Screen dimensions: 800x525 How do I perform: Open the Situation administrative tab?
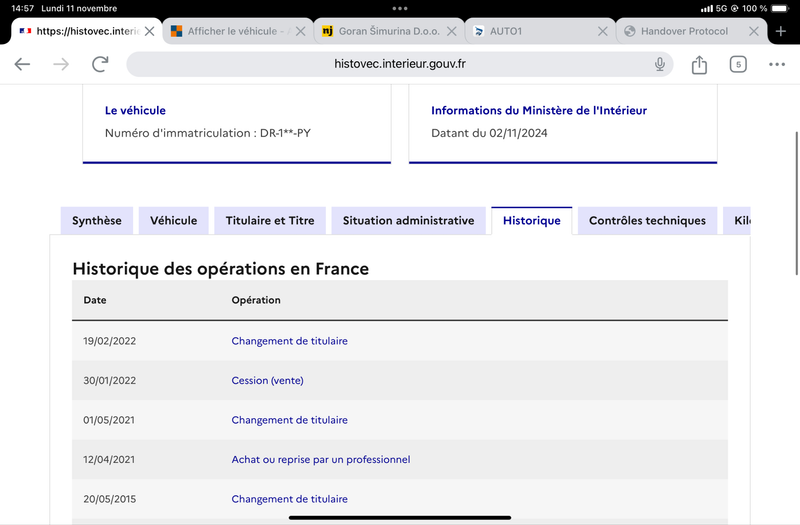(x=408, y=220)
